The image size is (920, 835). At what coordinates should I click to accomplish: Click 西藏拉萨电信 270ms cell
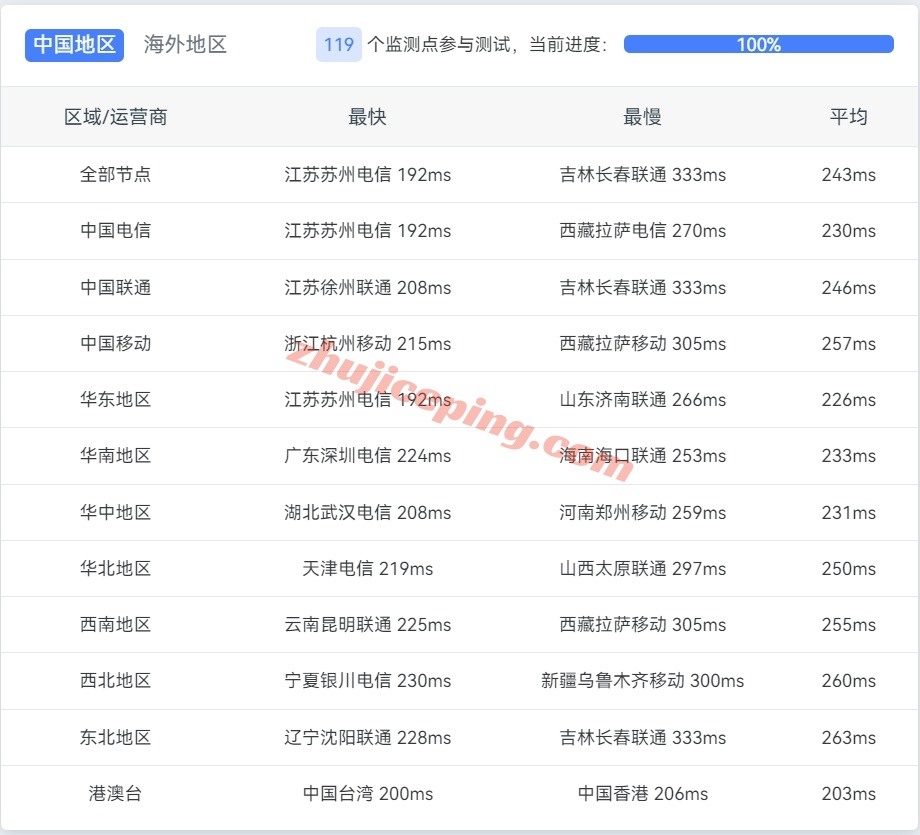point(642,231)
